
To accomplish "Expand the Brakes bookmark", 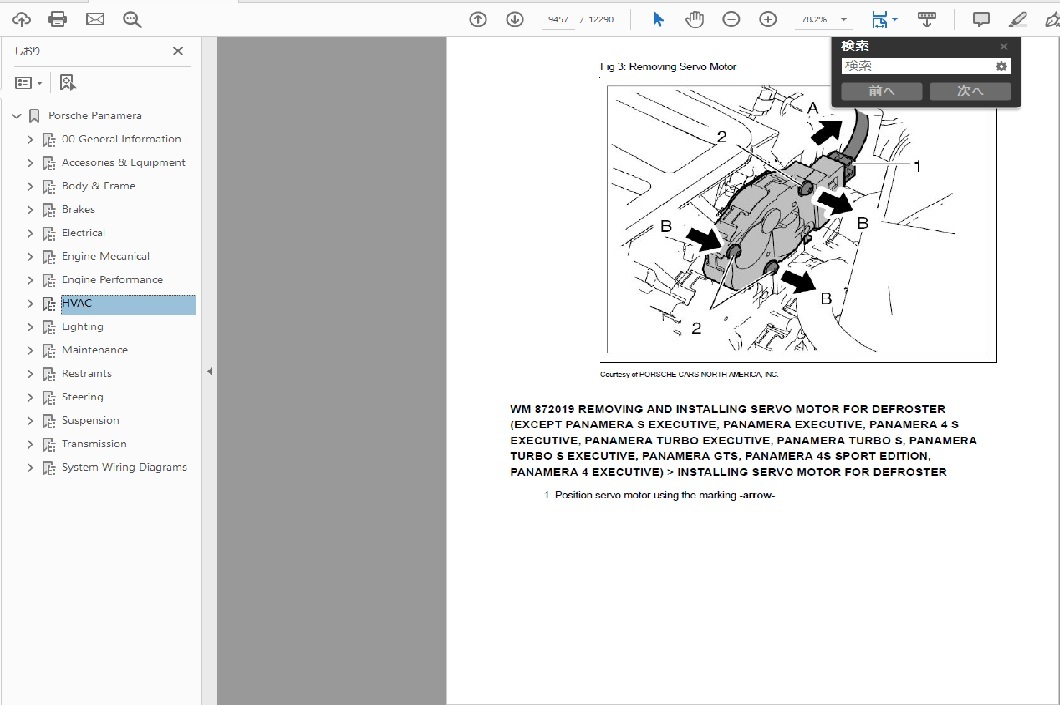I will click(30, 210).
